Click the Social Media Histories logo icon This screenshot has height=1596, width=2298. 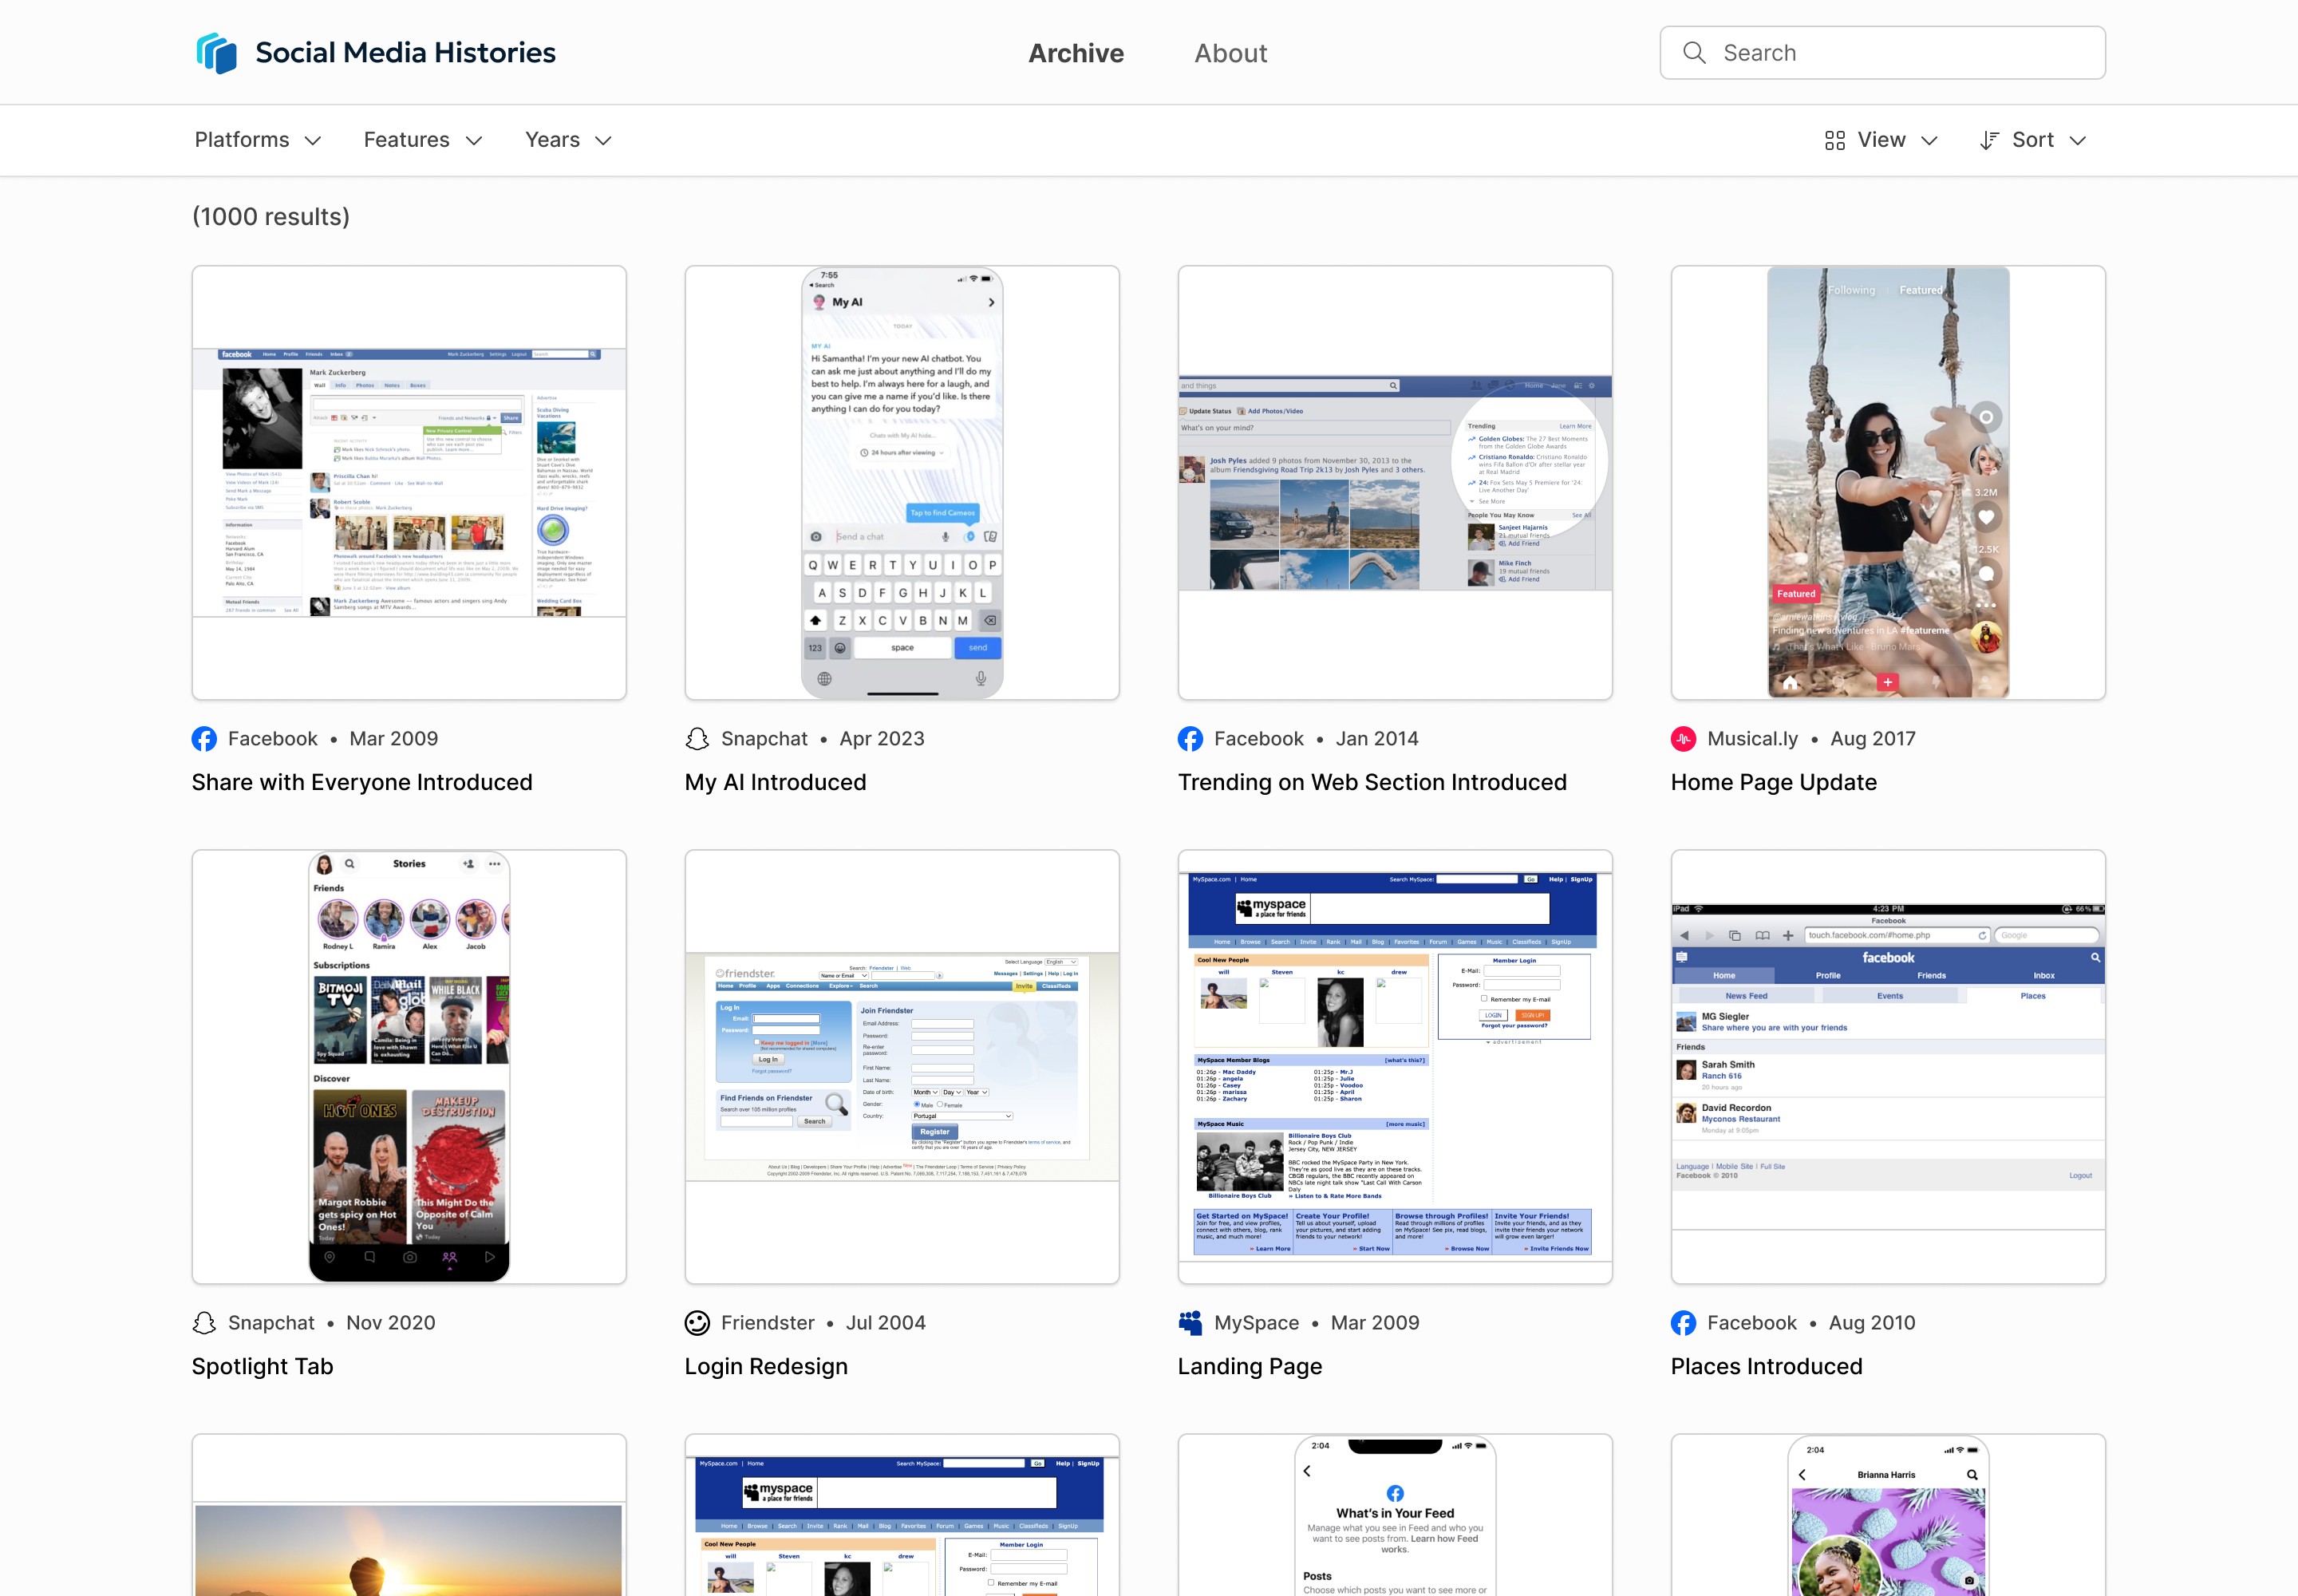[x=216, y=53]
